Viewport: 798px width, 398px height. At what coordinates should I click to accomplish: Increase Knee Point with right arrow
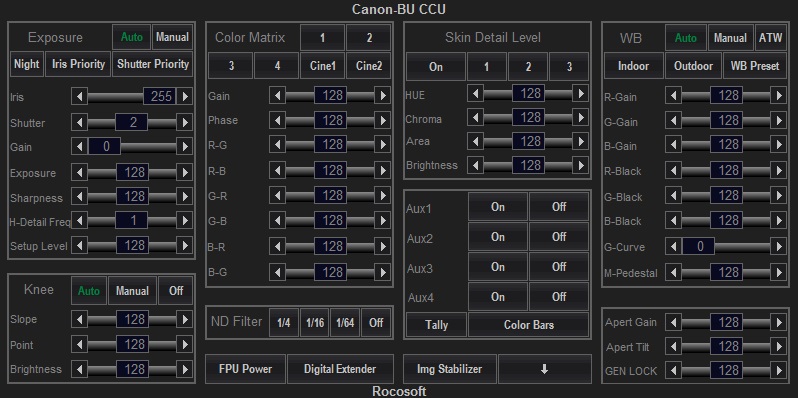[x=185, y=344]
